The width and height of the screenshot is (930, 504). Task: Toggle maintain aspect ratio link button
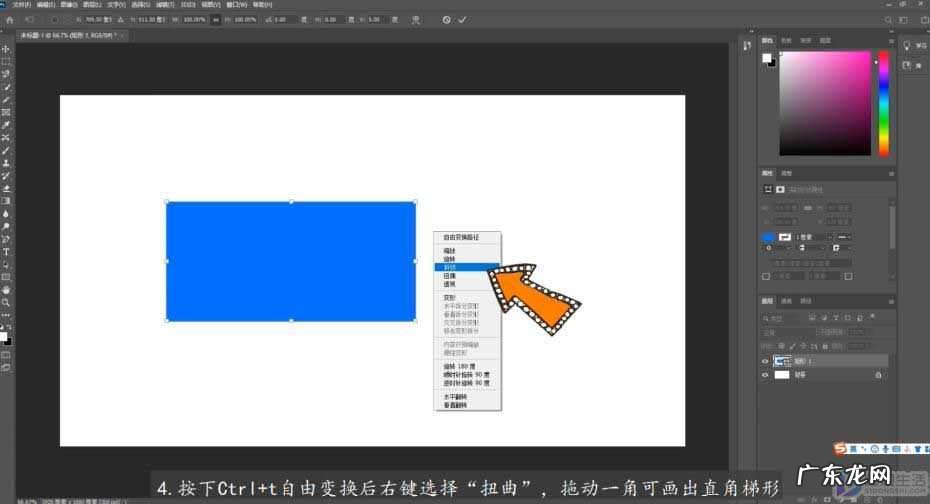[x=216, y=20]
